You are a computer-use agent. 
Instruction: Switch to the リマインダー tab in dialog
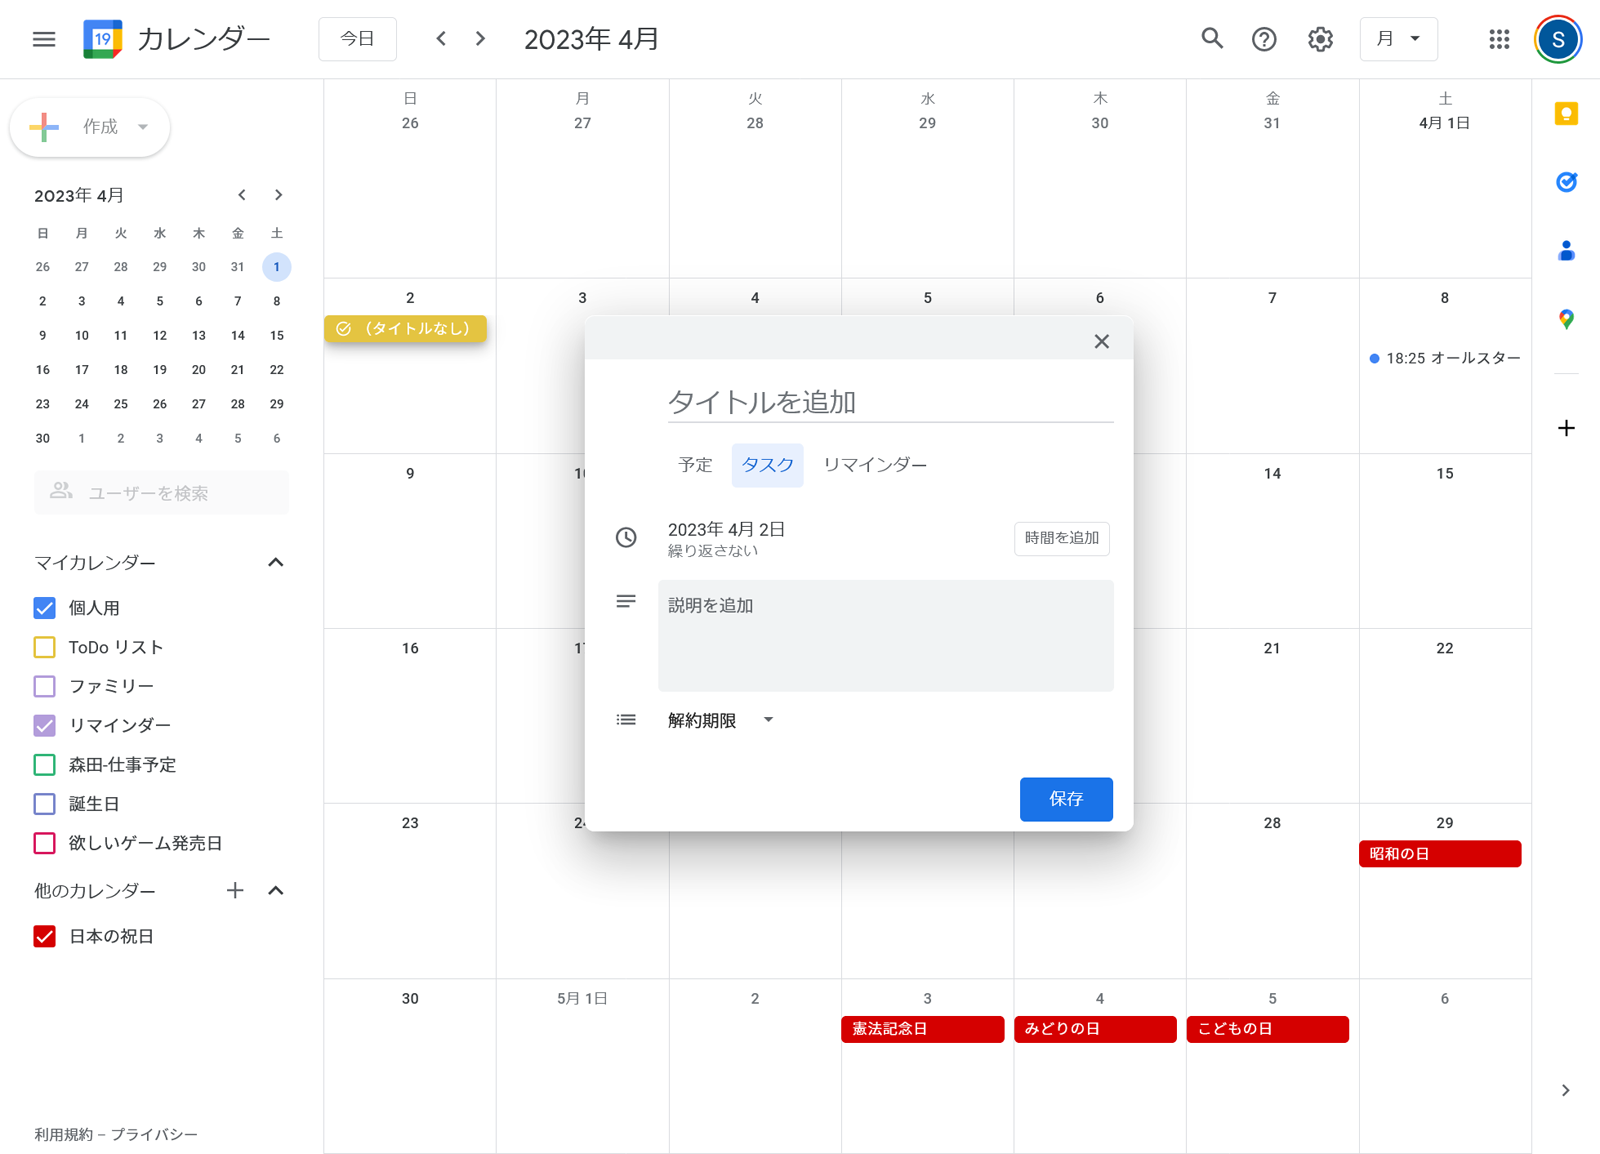[x=875, y=465]
